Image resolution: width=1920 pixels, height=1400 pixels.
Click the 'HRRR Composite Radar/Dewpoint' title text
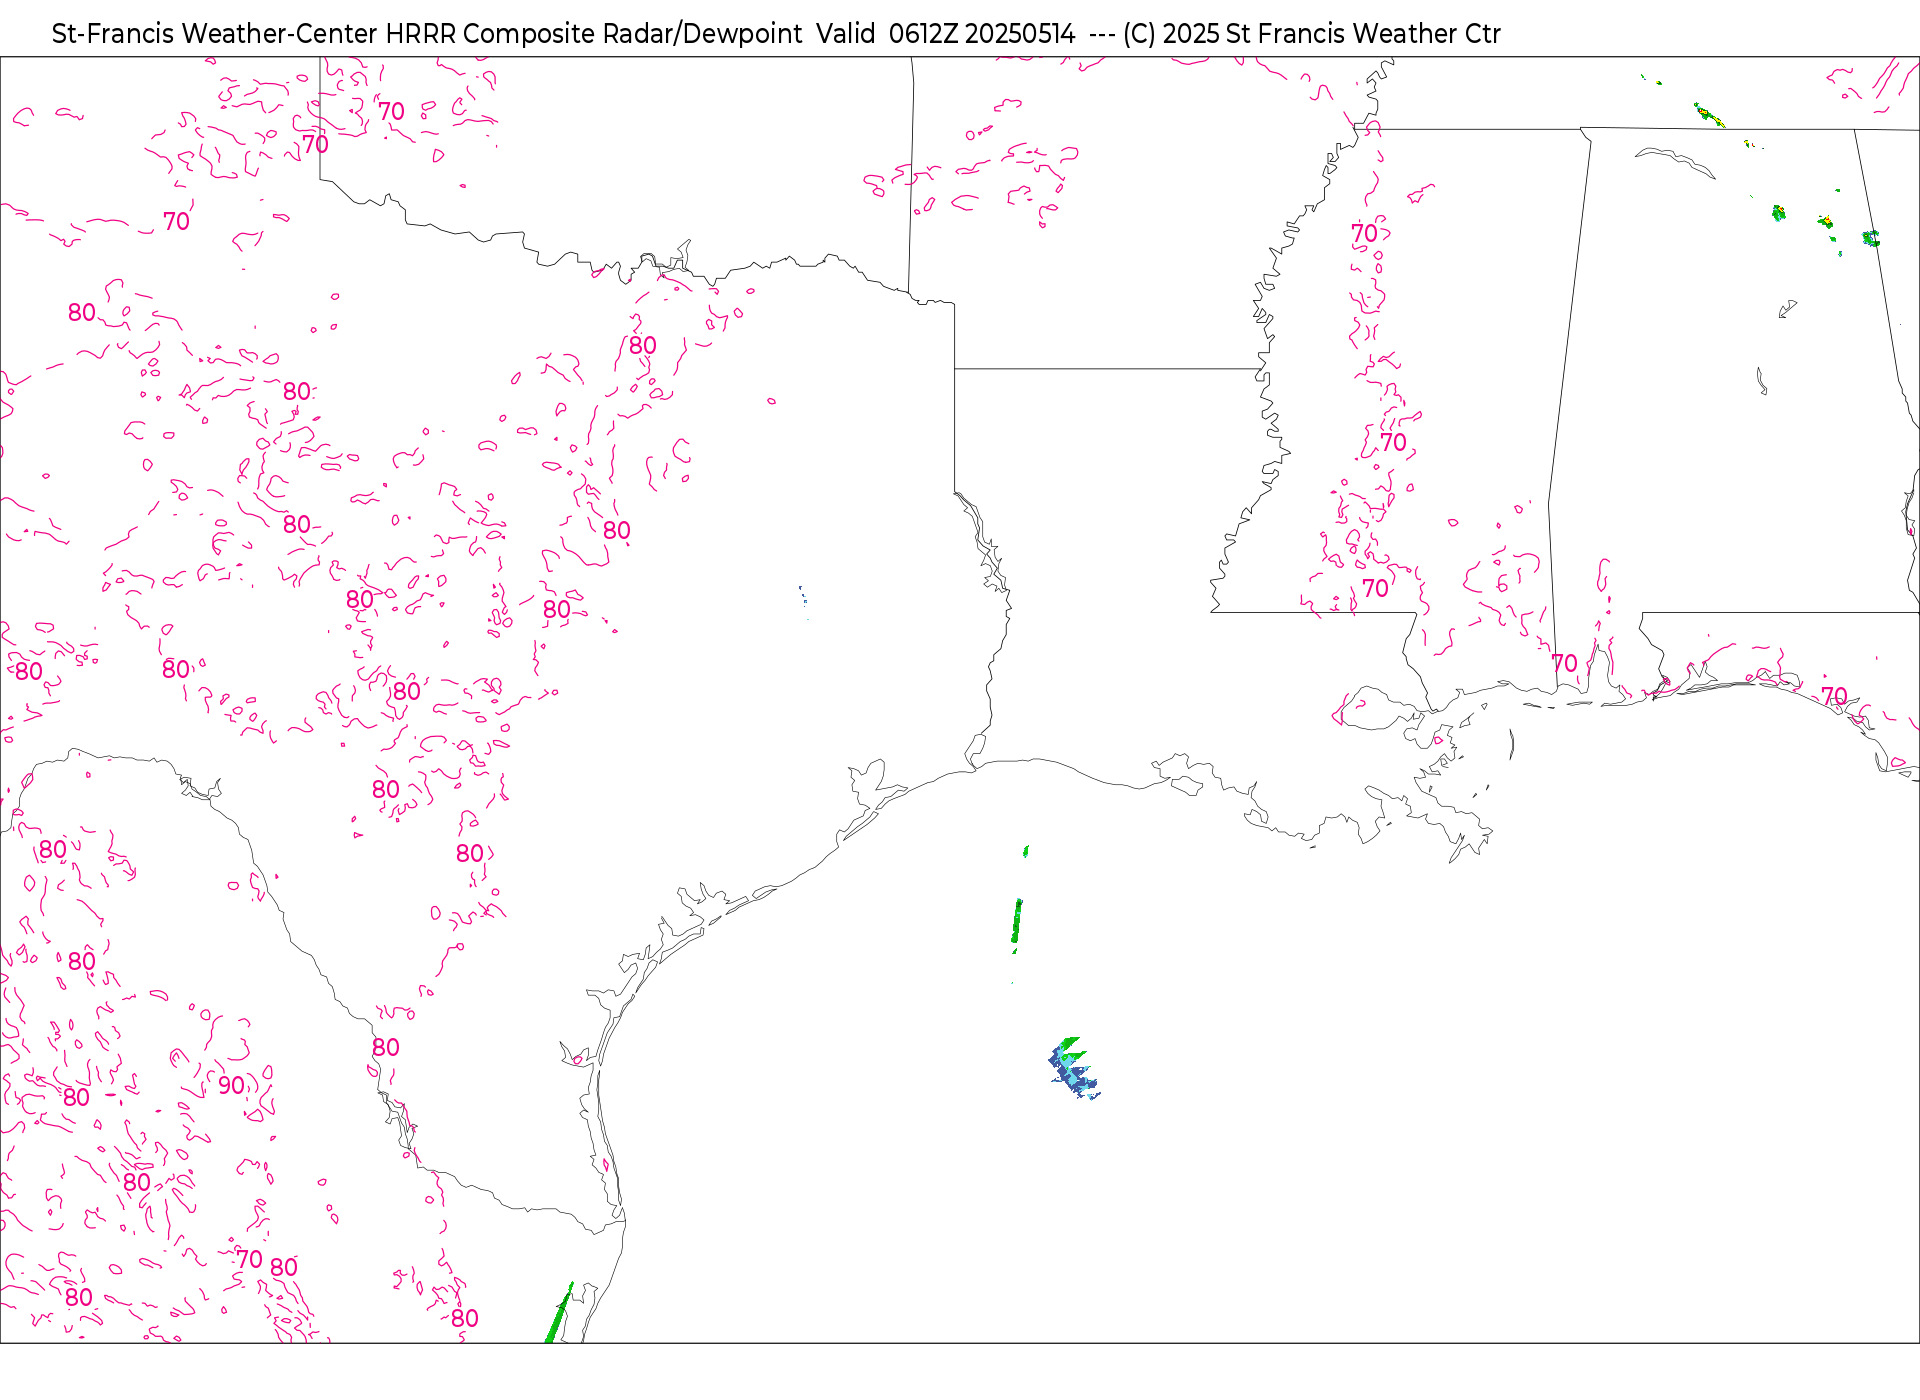pyautogui.click(x=594, y=34)
